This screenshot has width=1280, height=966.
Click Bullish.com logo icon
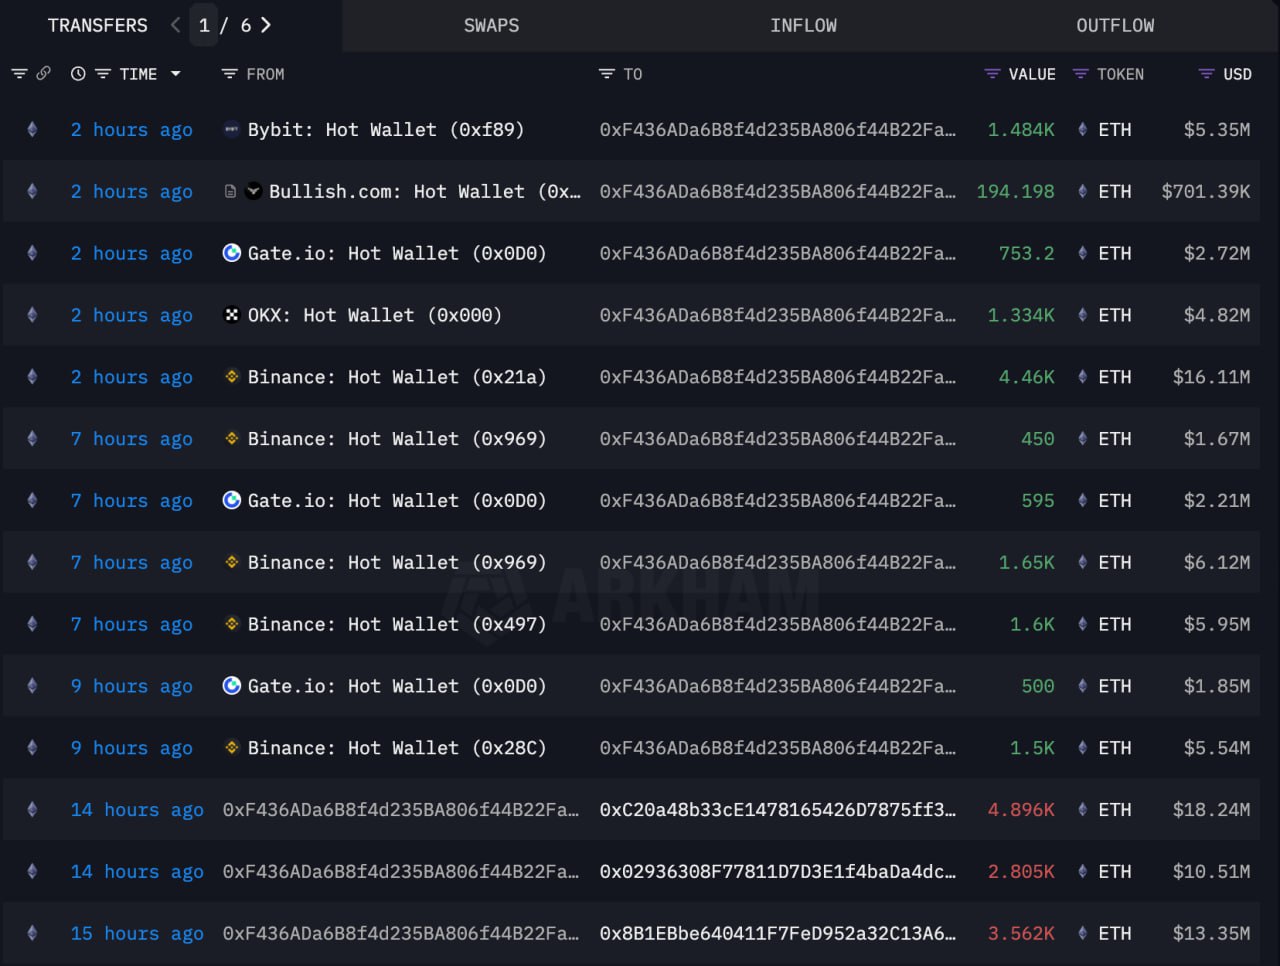(x=254, y=191)
